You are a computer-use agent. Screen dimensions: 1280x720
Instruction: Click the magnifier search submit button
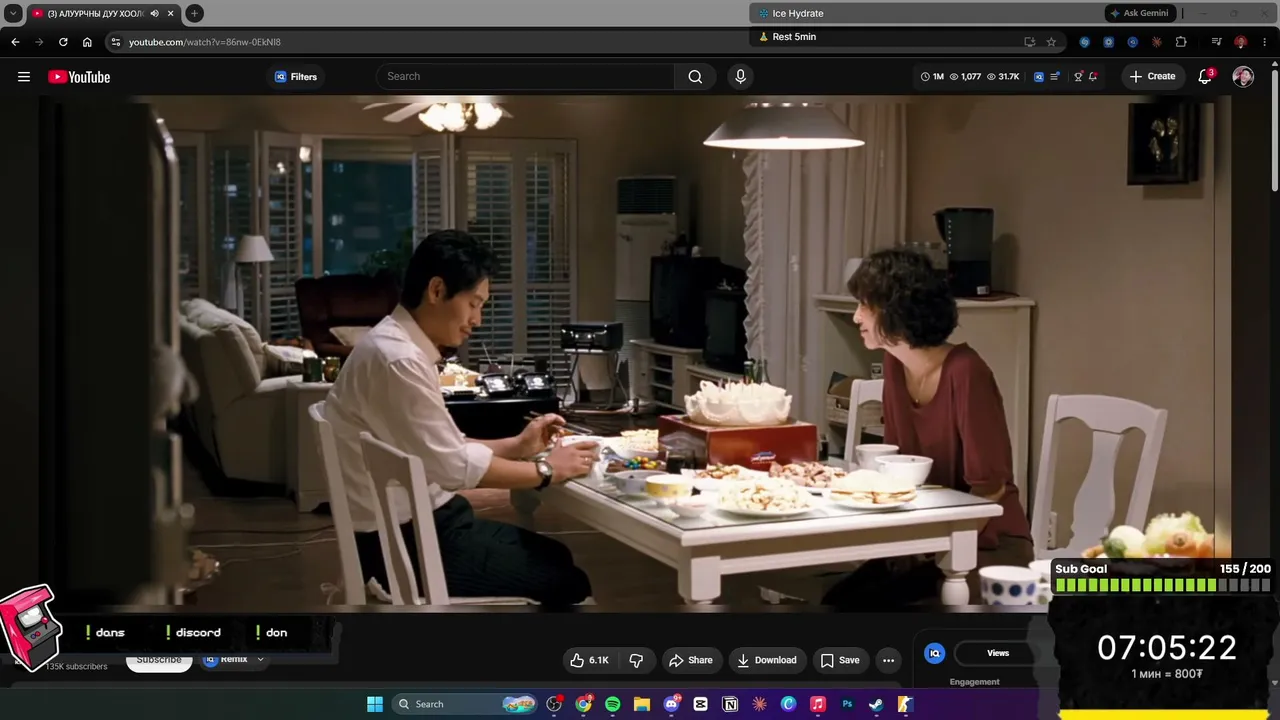pyautogui.click(x=695, y=77)
